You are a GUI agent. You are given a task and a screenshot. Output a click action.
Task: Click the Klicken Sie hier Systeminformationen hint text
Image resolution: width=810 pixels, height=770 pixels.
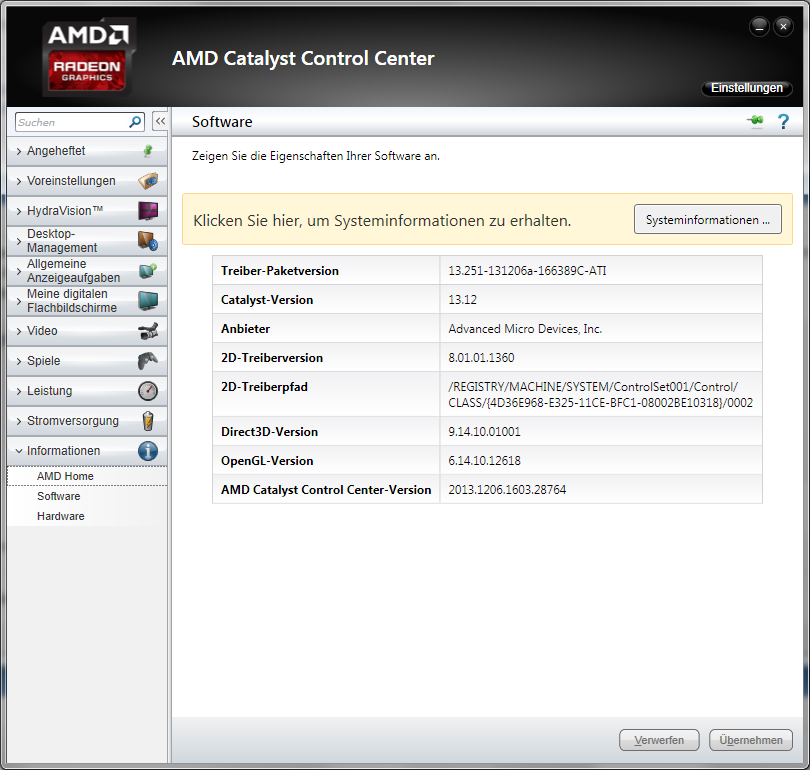click(382, 221)
